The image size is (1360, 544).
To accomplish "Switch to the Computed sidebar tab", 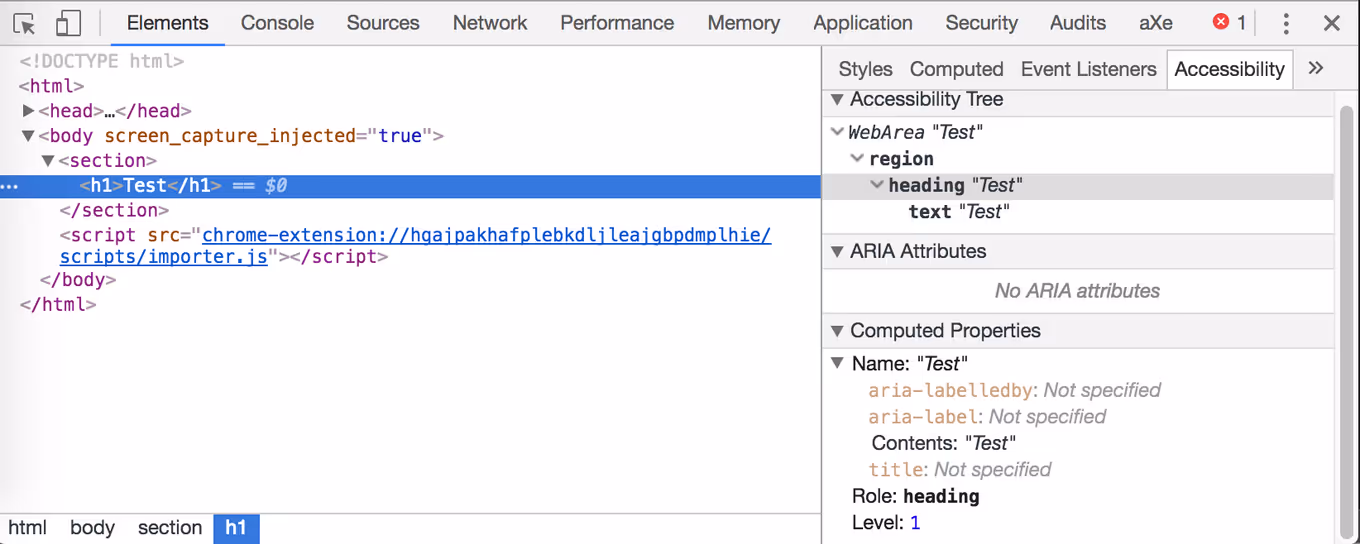I will tap(956, 69).
